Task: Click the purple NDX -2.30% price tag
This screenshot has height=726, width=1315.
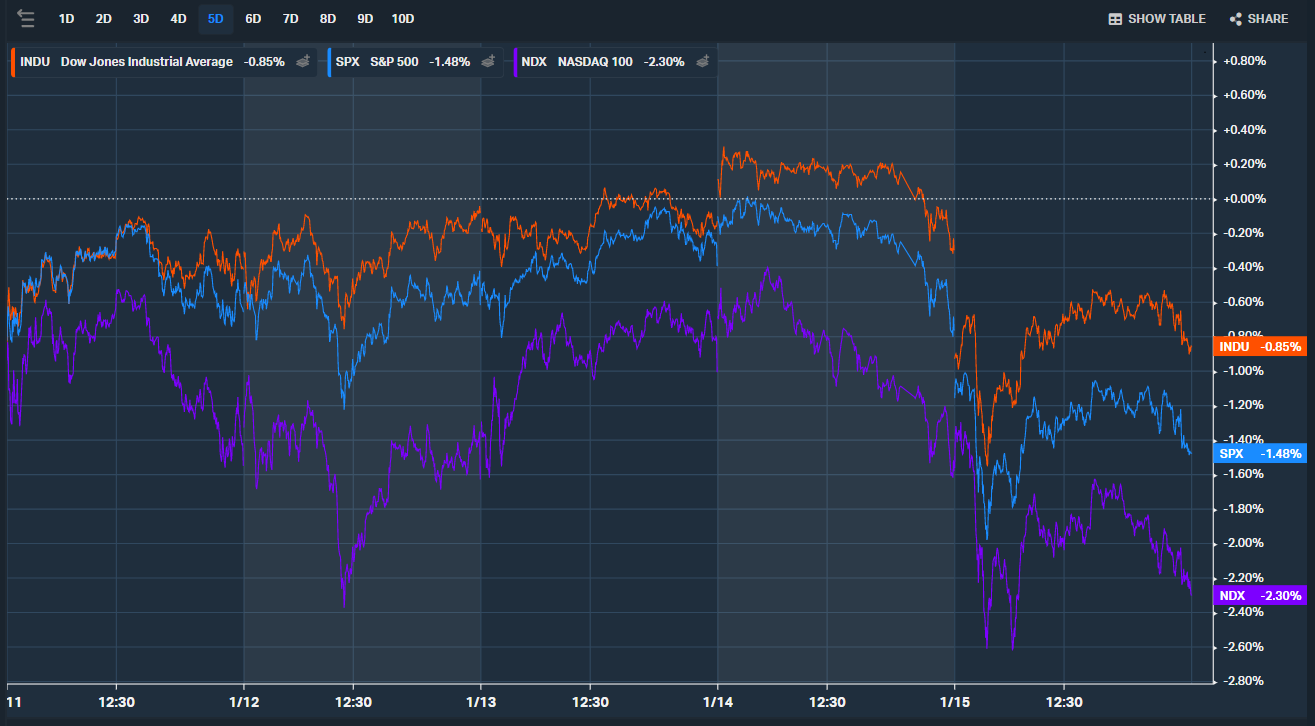Action: click(x=1259, y=595)
